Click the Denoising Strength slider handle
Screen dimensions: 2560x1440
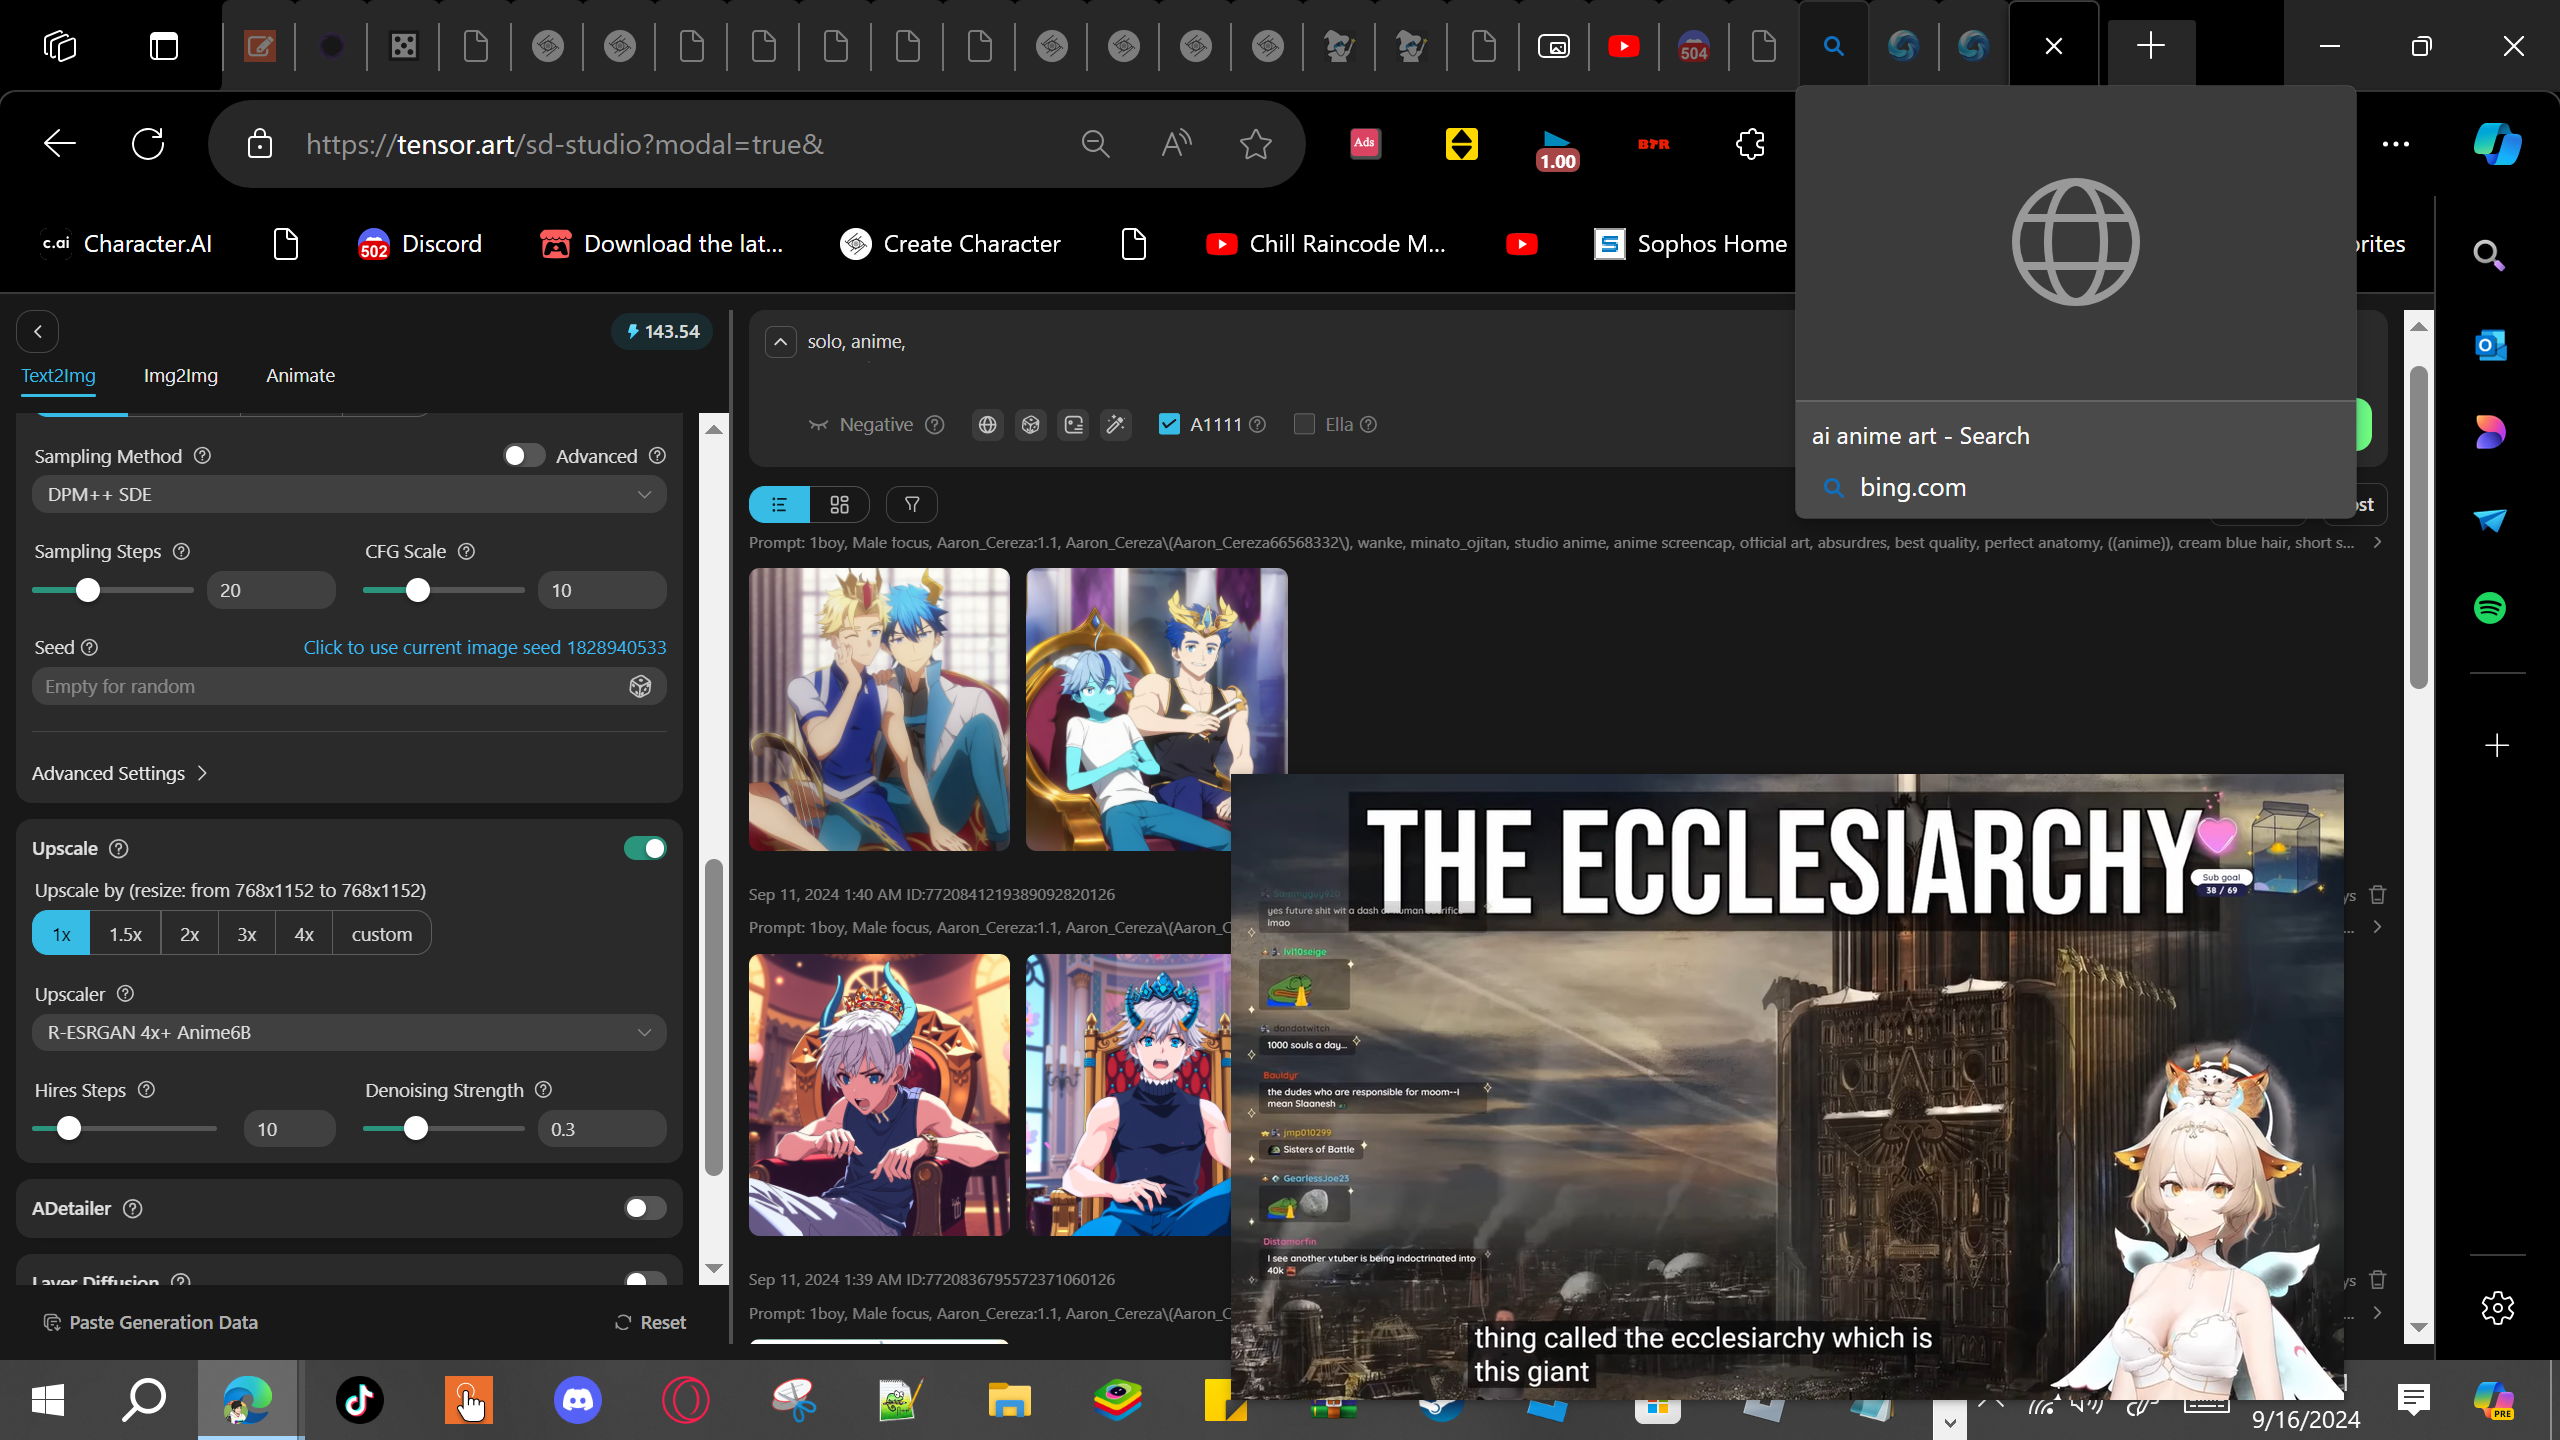point(416,1129)
